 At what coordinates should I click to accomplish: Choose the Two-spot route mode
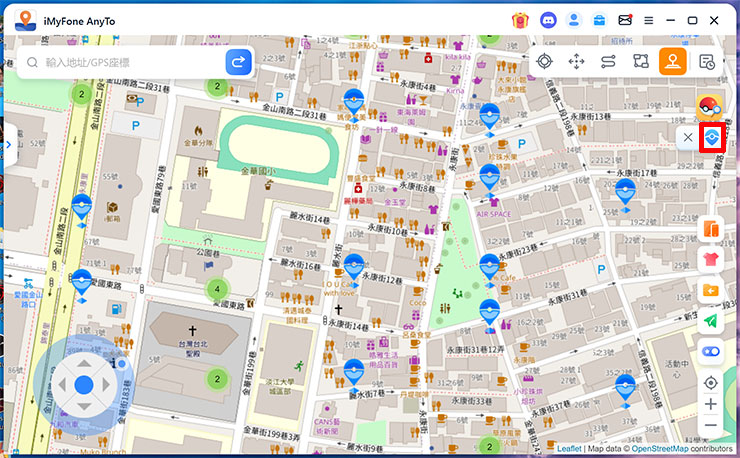tap(608, 62)
